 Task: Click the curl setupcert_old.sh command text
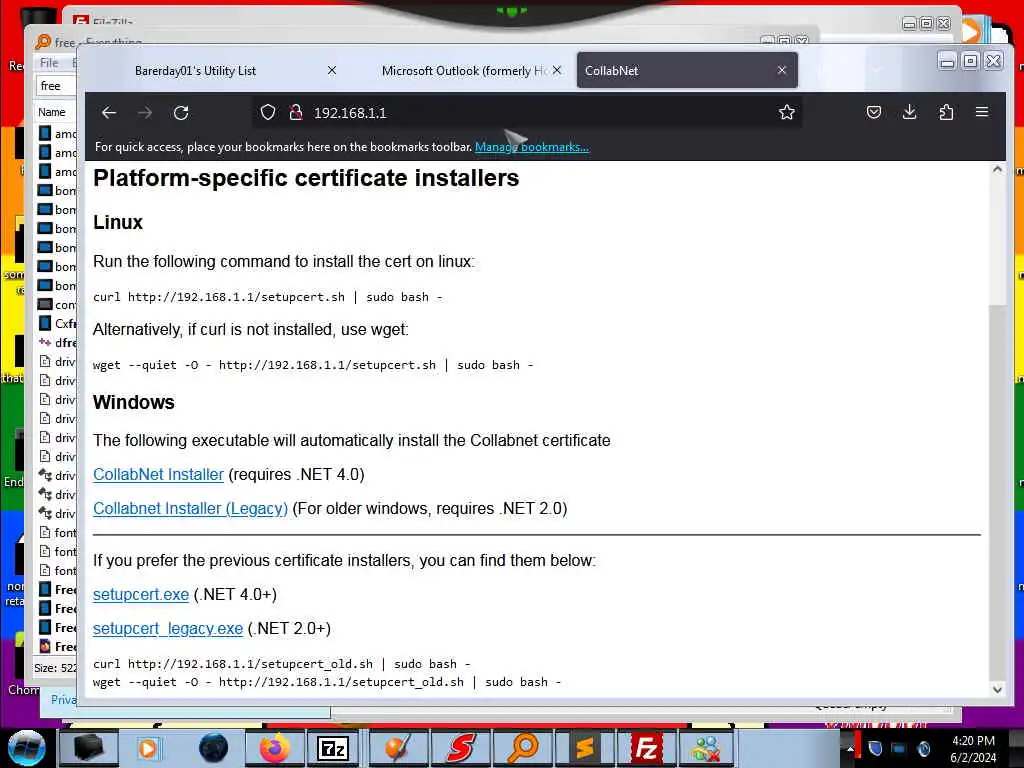(x=281, y=664)
